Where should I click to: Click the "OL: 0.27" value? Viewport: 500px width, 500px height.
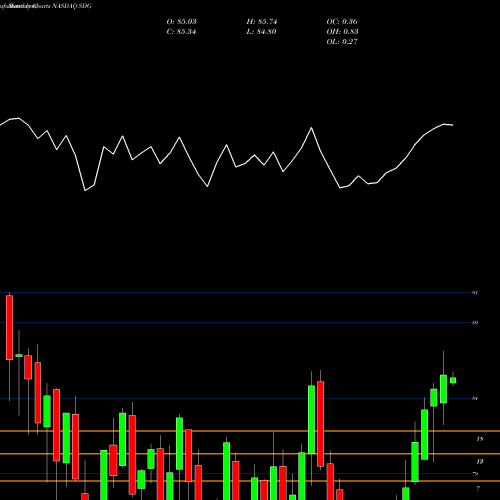(342, 42)
